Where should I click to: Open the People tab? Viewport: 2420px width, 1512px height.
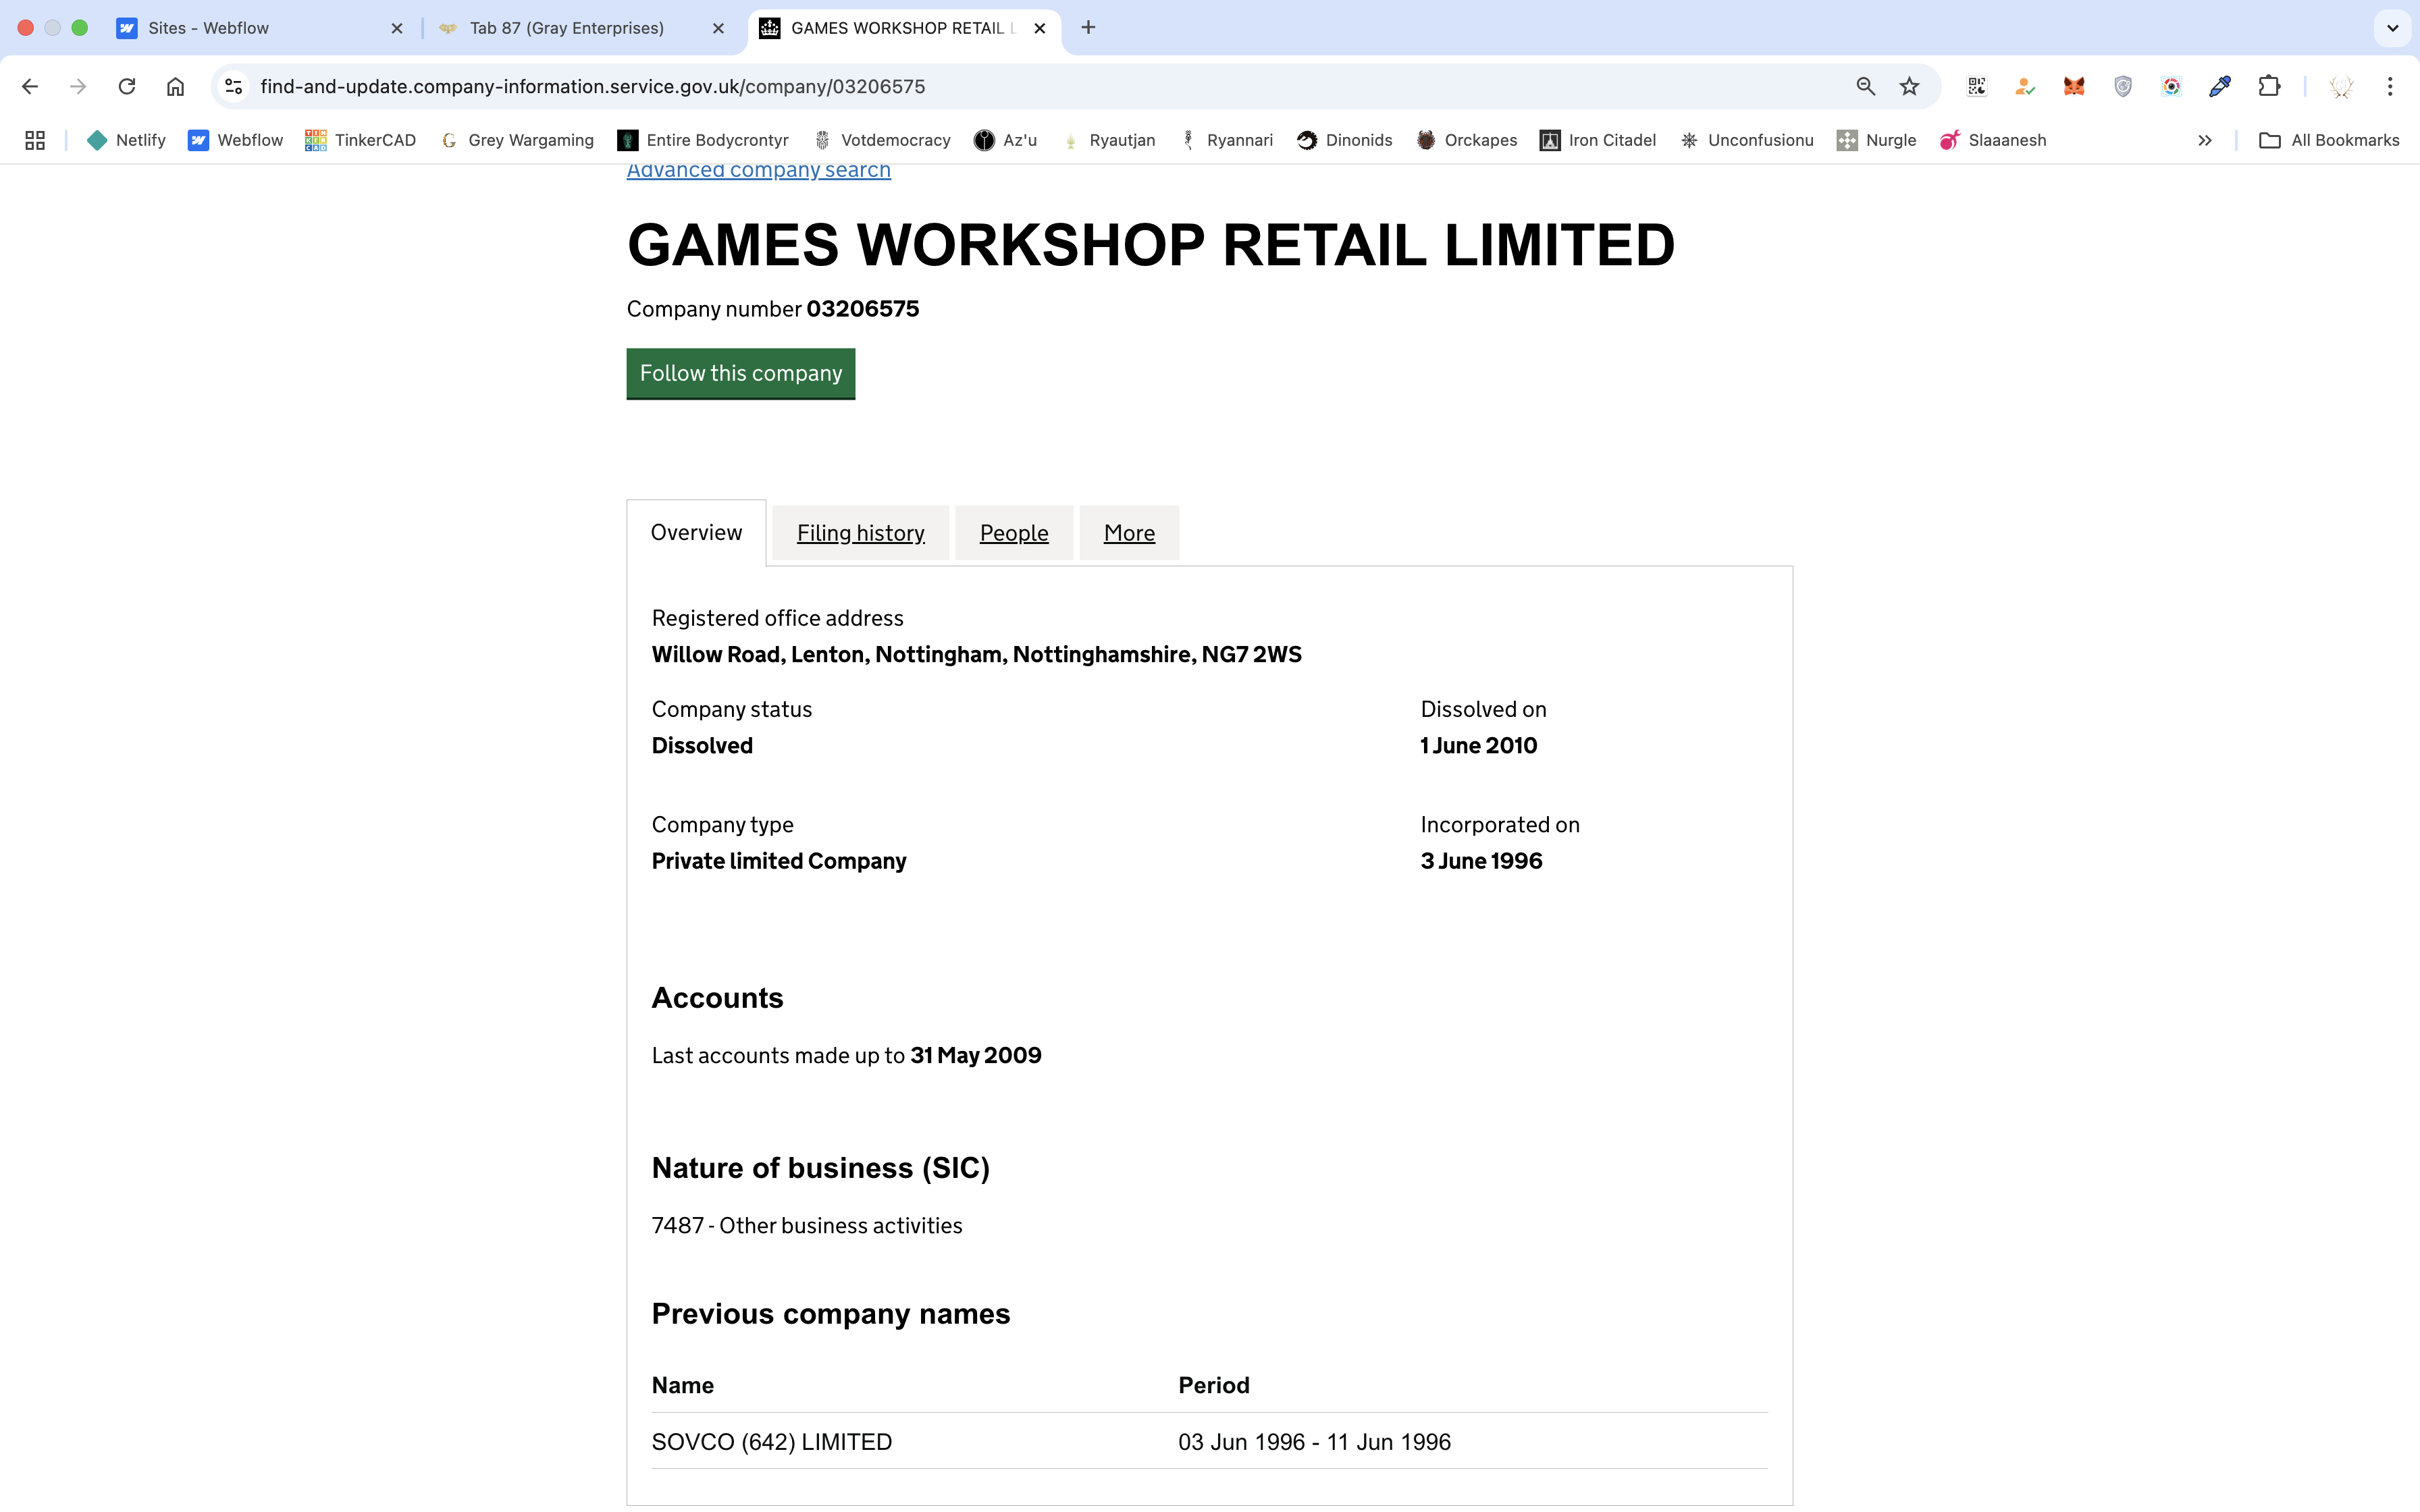pyautogui.click(x=1013, y=533)
